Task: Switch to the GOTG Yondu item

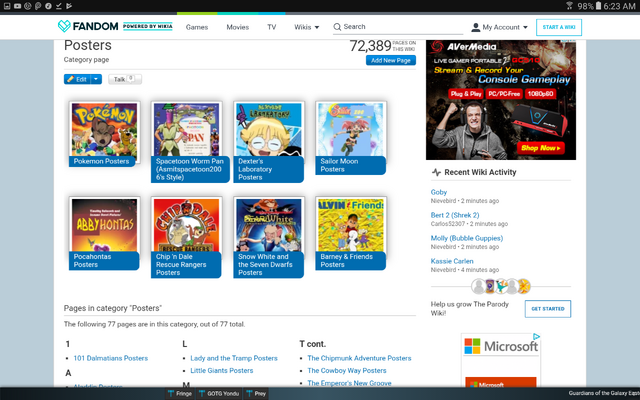Action: coord(219,393)
